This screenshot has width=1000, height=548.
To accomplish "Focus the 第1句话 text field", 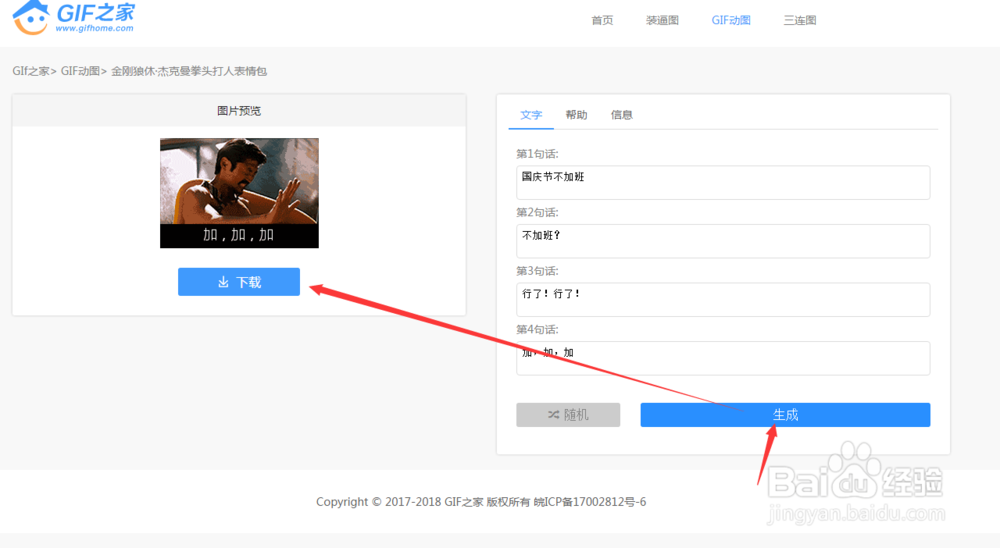I will point(723,182).
